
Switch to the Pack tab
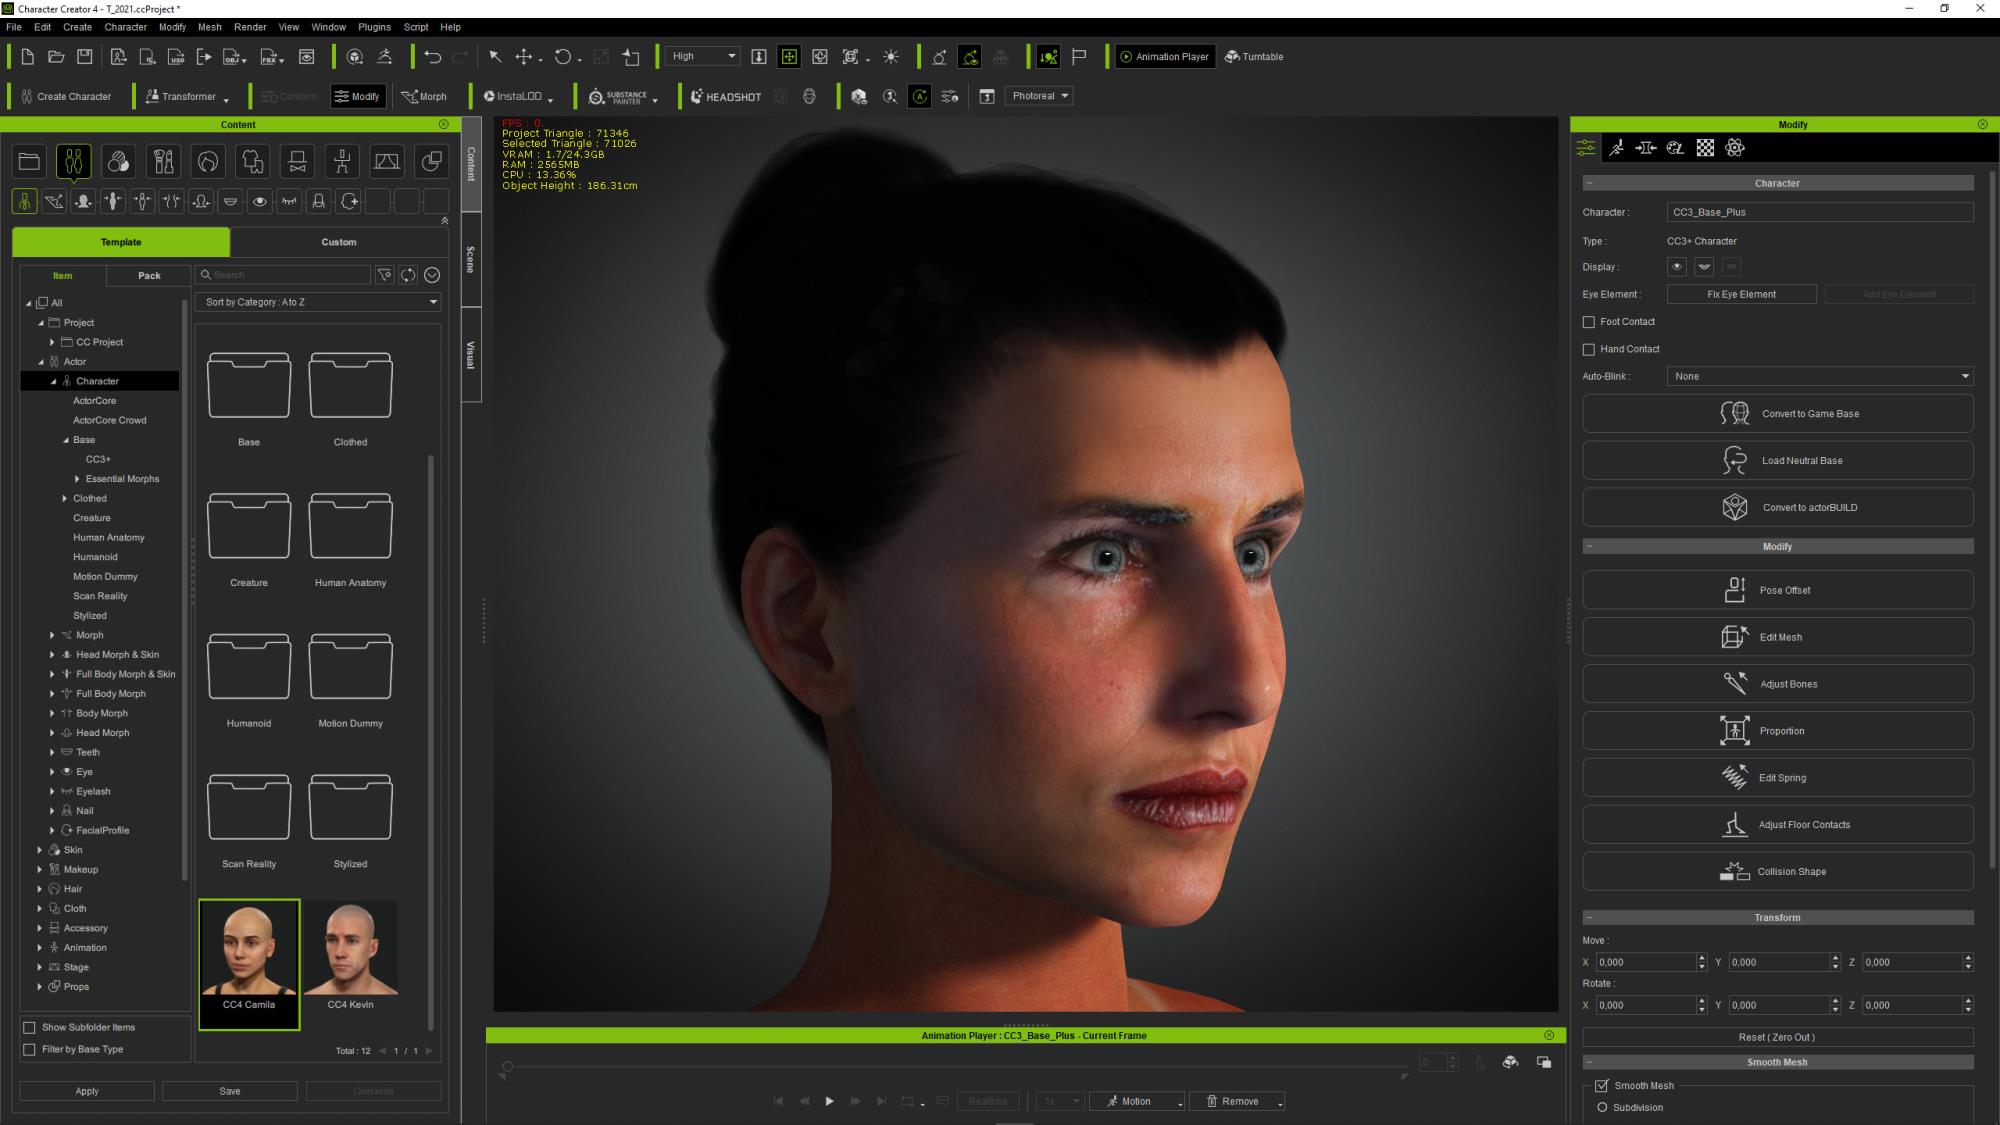click(149, 275)
